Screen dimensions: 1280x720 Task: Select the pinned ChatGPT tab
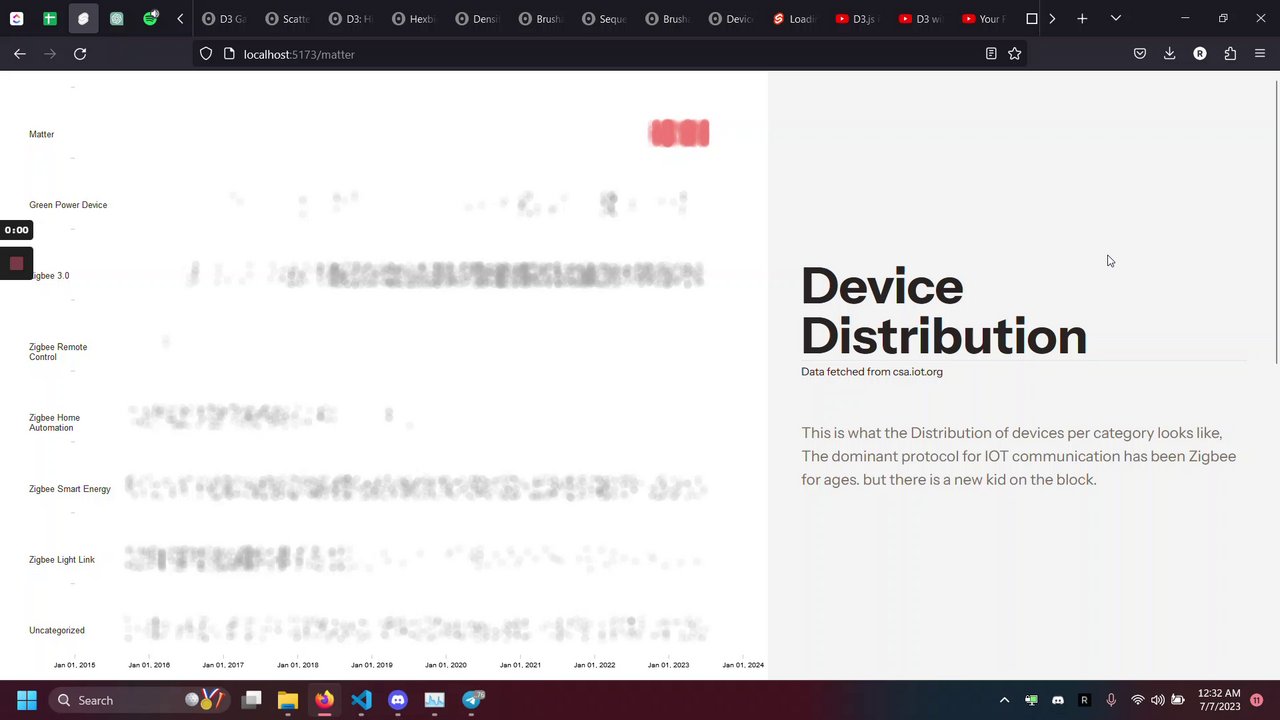(117, 18)
